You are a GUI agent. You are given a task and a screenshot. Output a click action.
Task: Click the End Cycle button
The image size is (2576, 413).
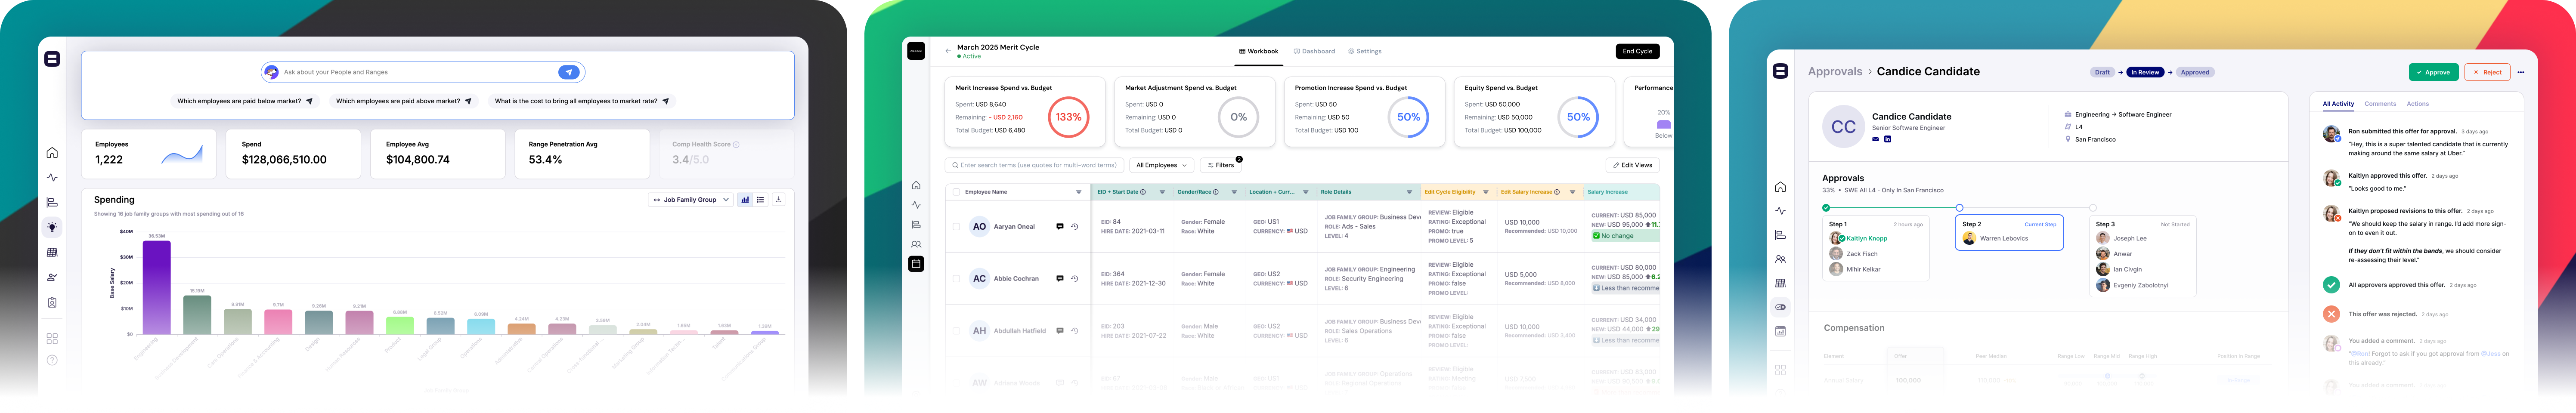[x=1637, y=51]
